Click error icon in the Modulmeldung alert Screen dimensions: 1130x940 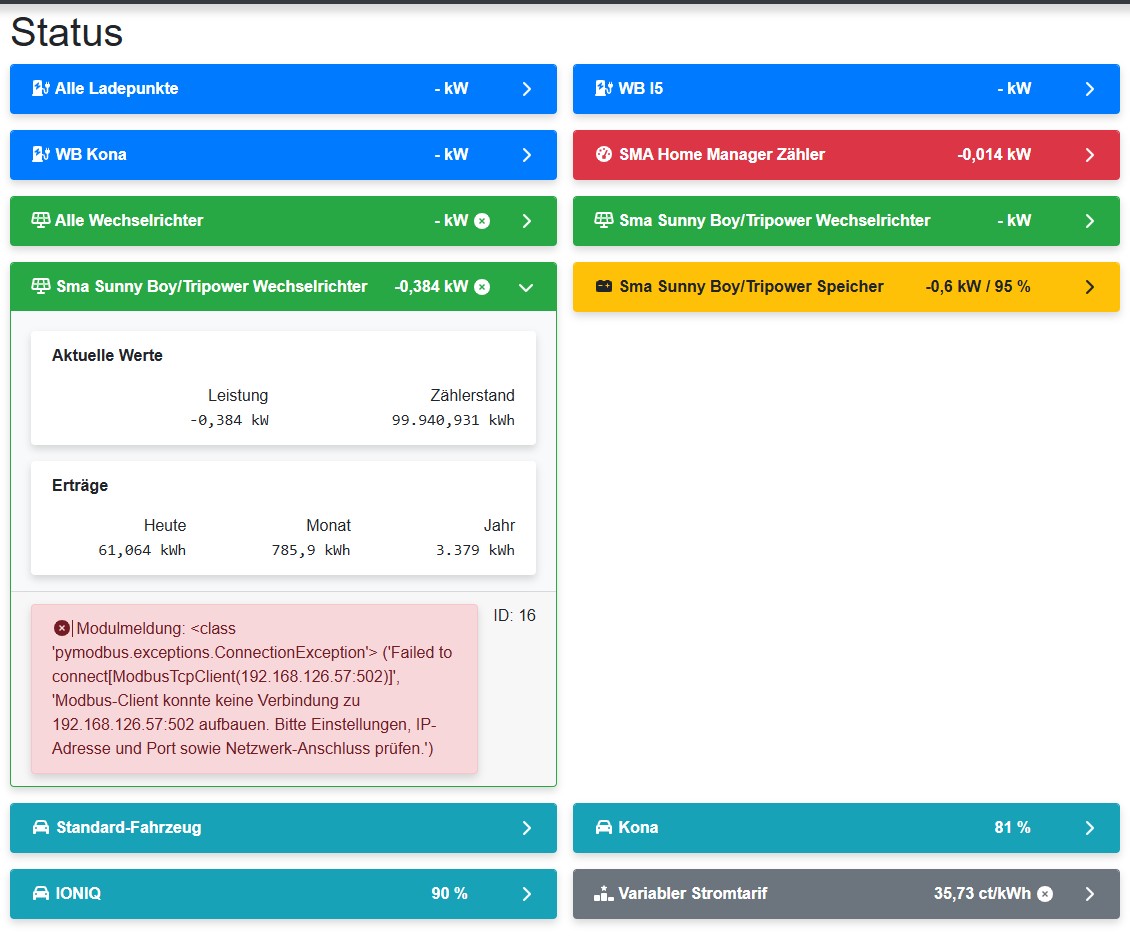[62, 628]
